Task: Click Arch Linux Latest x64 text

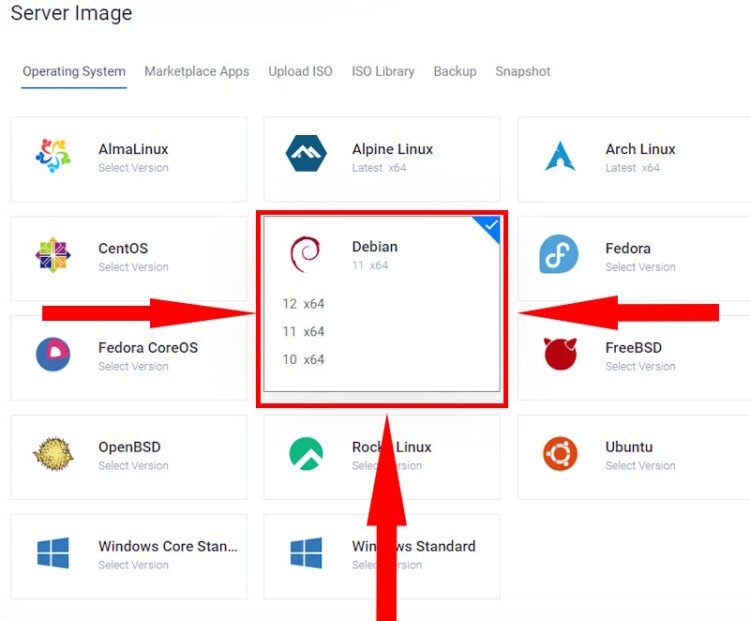Action: 632,168
